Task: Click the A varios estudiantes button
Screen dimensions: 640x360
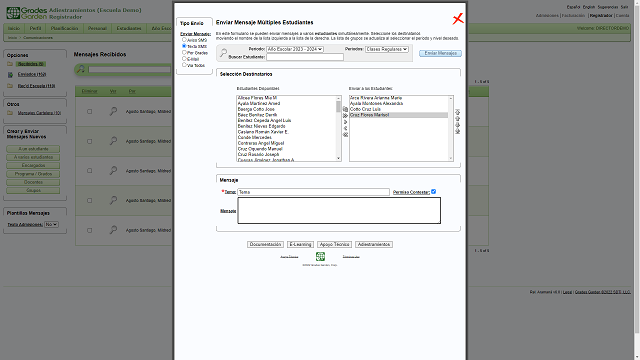Action: [x=33, y=157]
